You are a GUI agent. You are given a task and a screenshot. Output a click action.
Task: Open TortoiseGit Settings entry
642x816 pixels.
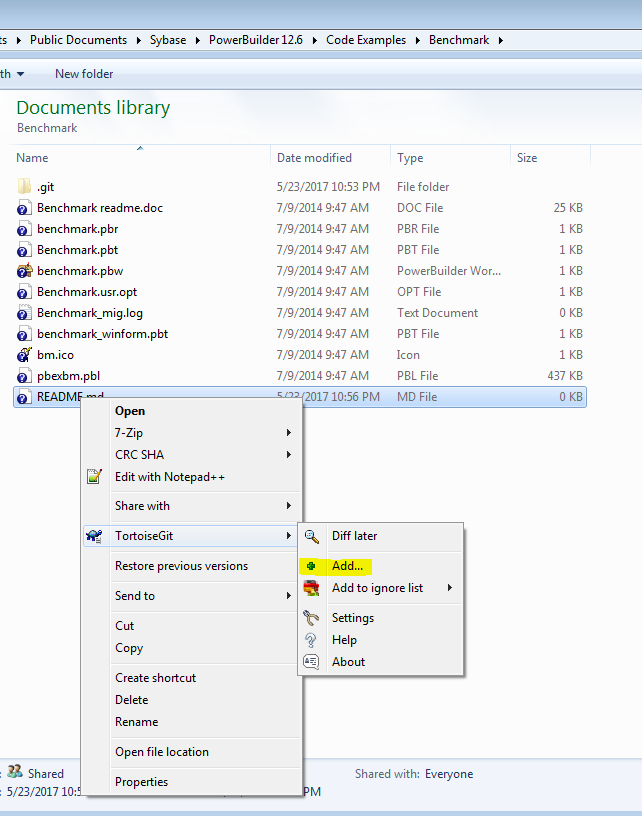click(x=353, y=618)
